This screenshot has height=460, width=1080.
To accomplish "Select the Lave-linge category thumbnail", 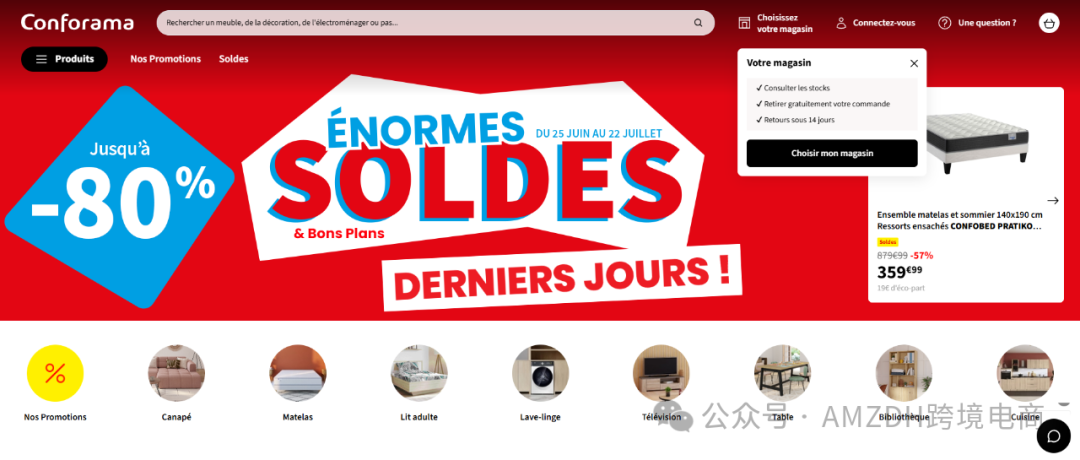I will (x=540, y=373).
